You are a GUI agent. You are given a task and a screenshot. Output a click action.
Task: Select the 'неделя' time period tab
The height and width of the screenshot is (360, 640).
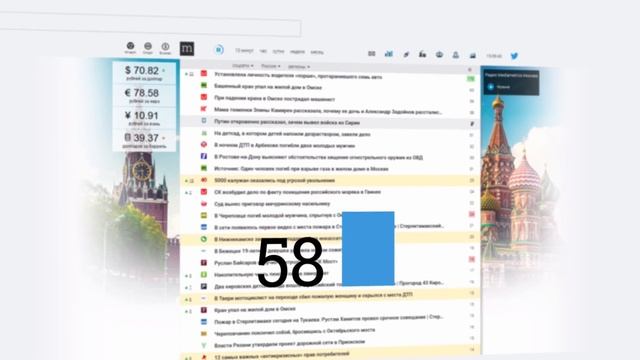pos(298,52)
